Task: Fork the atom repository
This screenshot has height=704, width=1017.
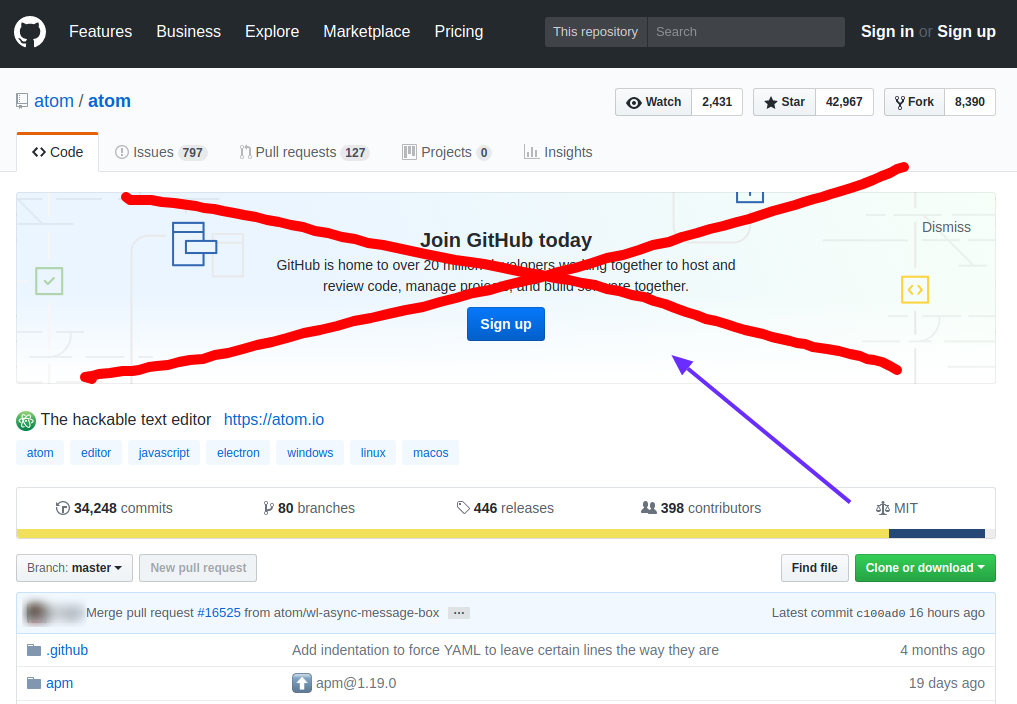Action: click(x=915, y=102)
